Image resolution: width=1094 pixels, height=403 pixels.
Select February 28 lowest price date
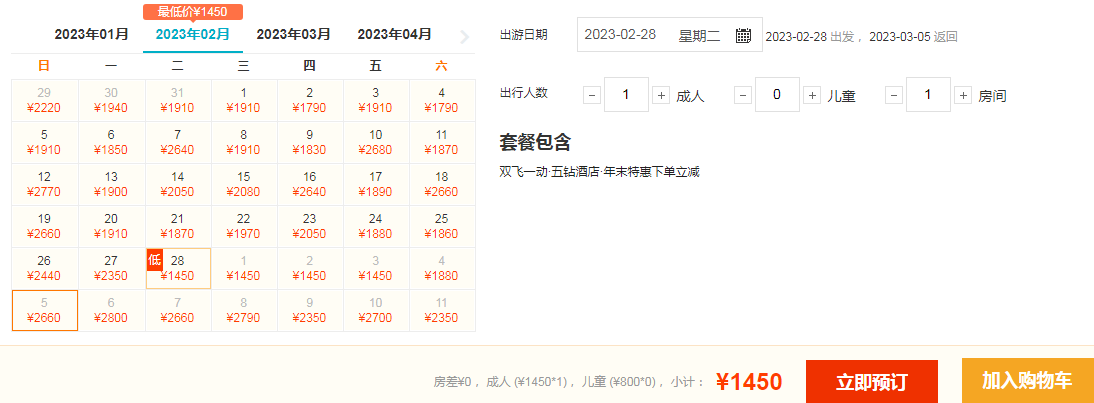point(178,268)
